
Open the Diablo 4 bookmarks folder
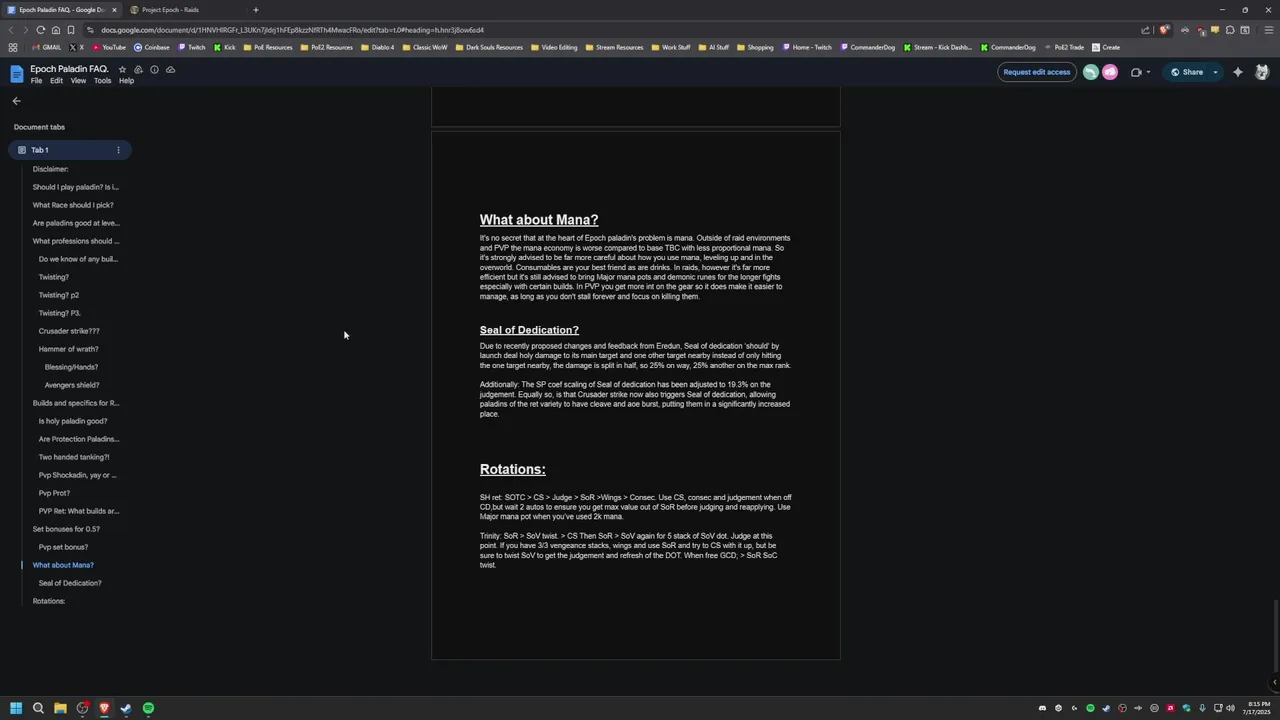(x=378, y=47)
